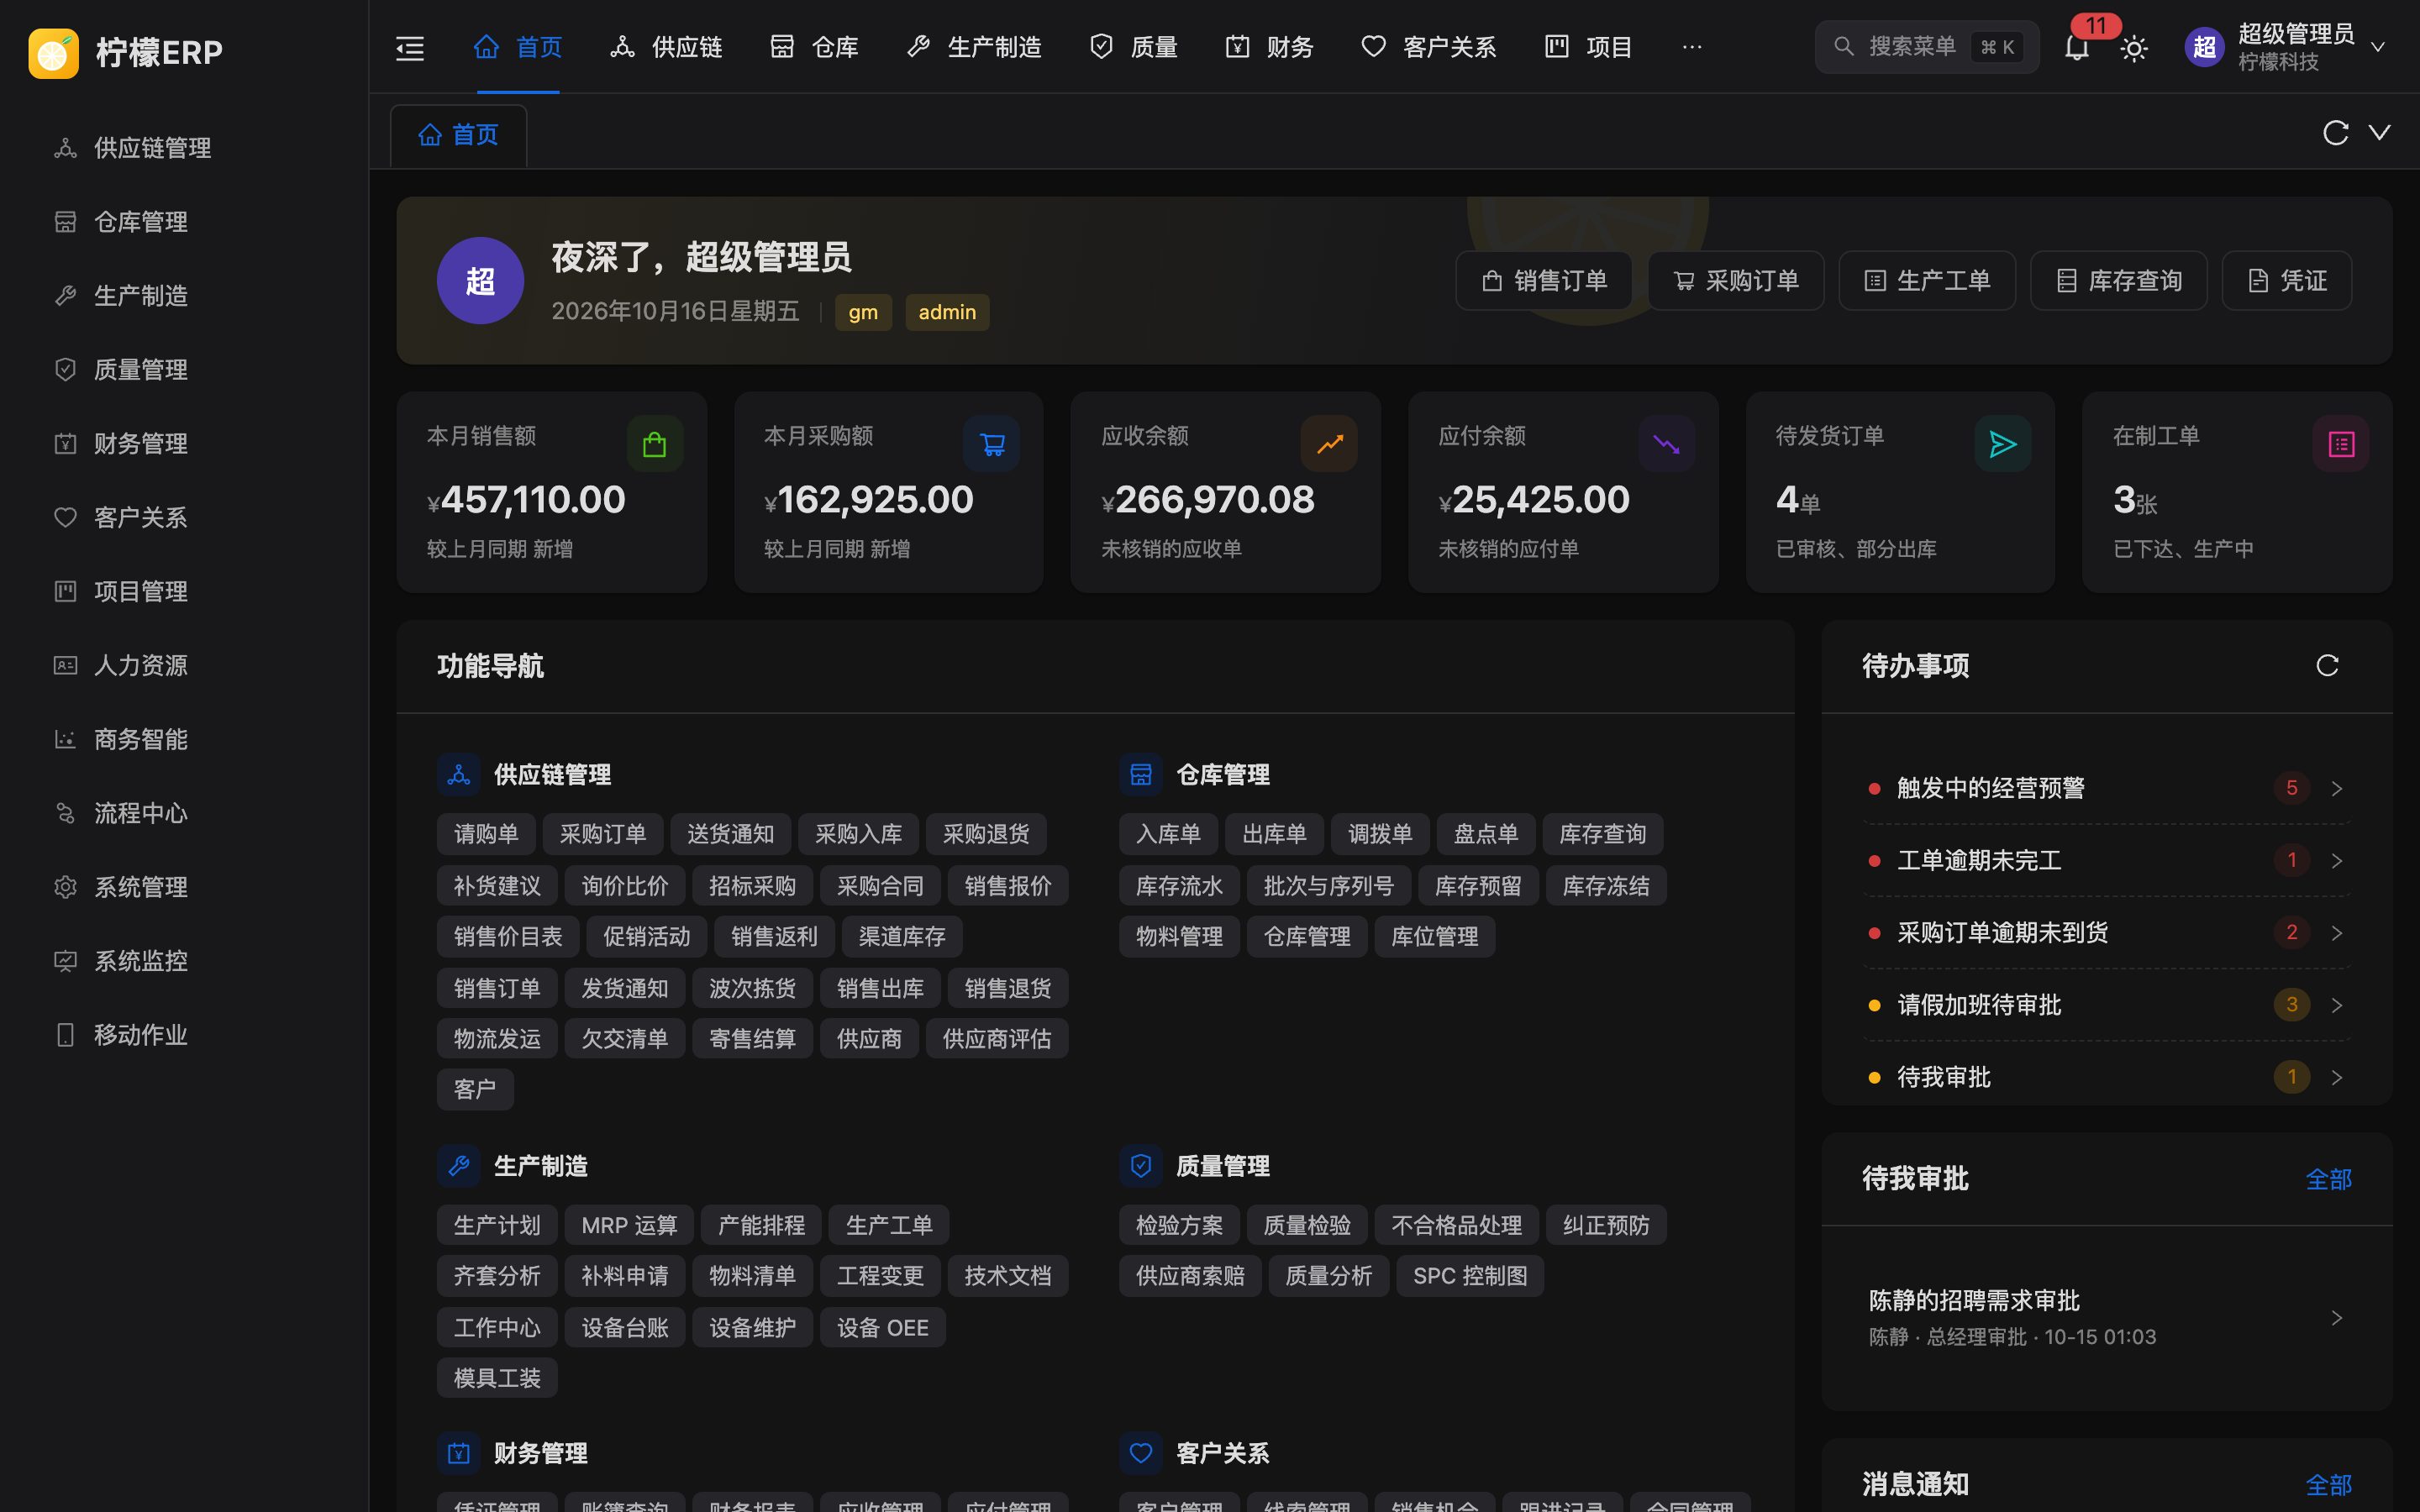Expand the more menu ellipsis in top navigation
This screenshot has width=2420, height=1512.
click(1692, 47)
